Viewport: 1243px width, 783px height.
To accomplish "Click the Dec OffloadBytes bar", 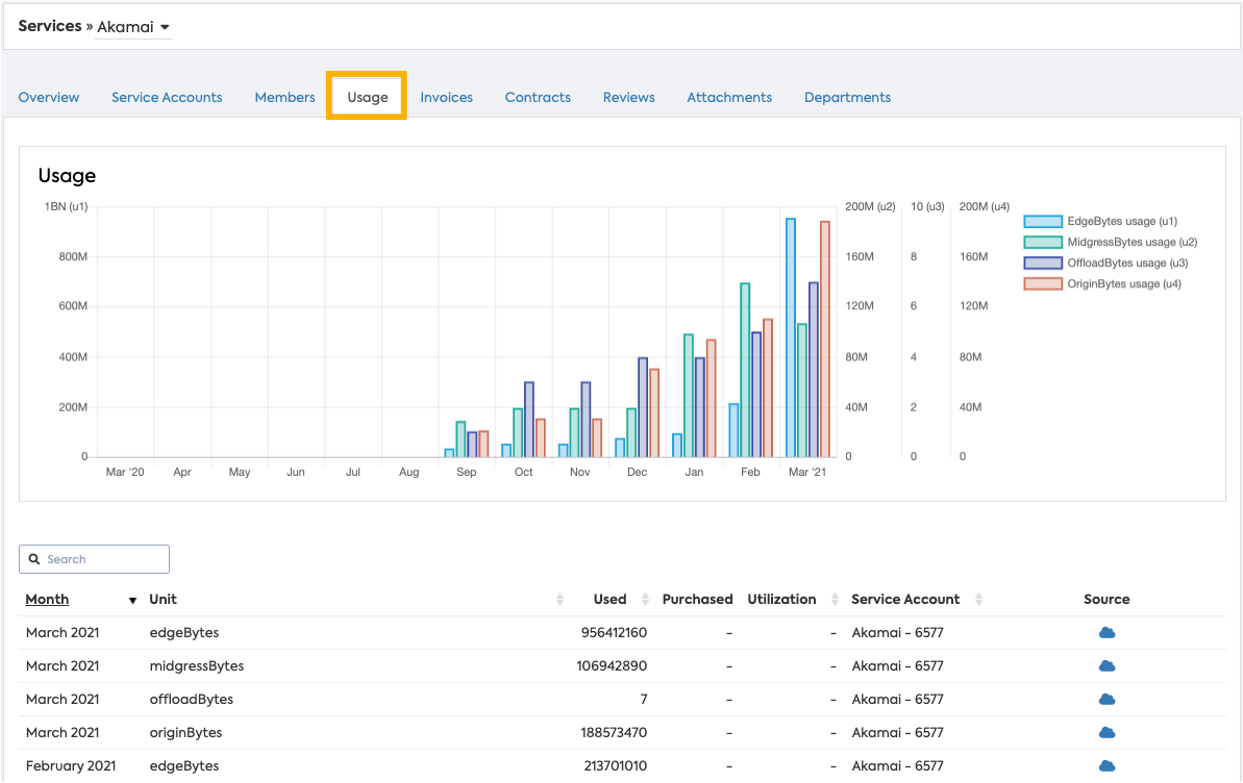I will (x=643, y=407).
